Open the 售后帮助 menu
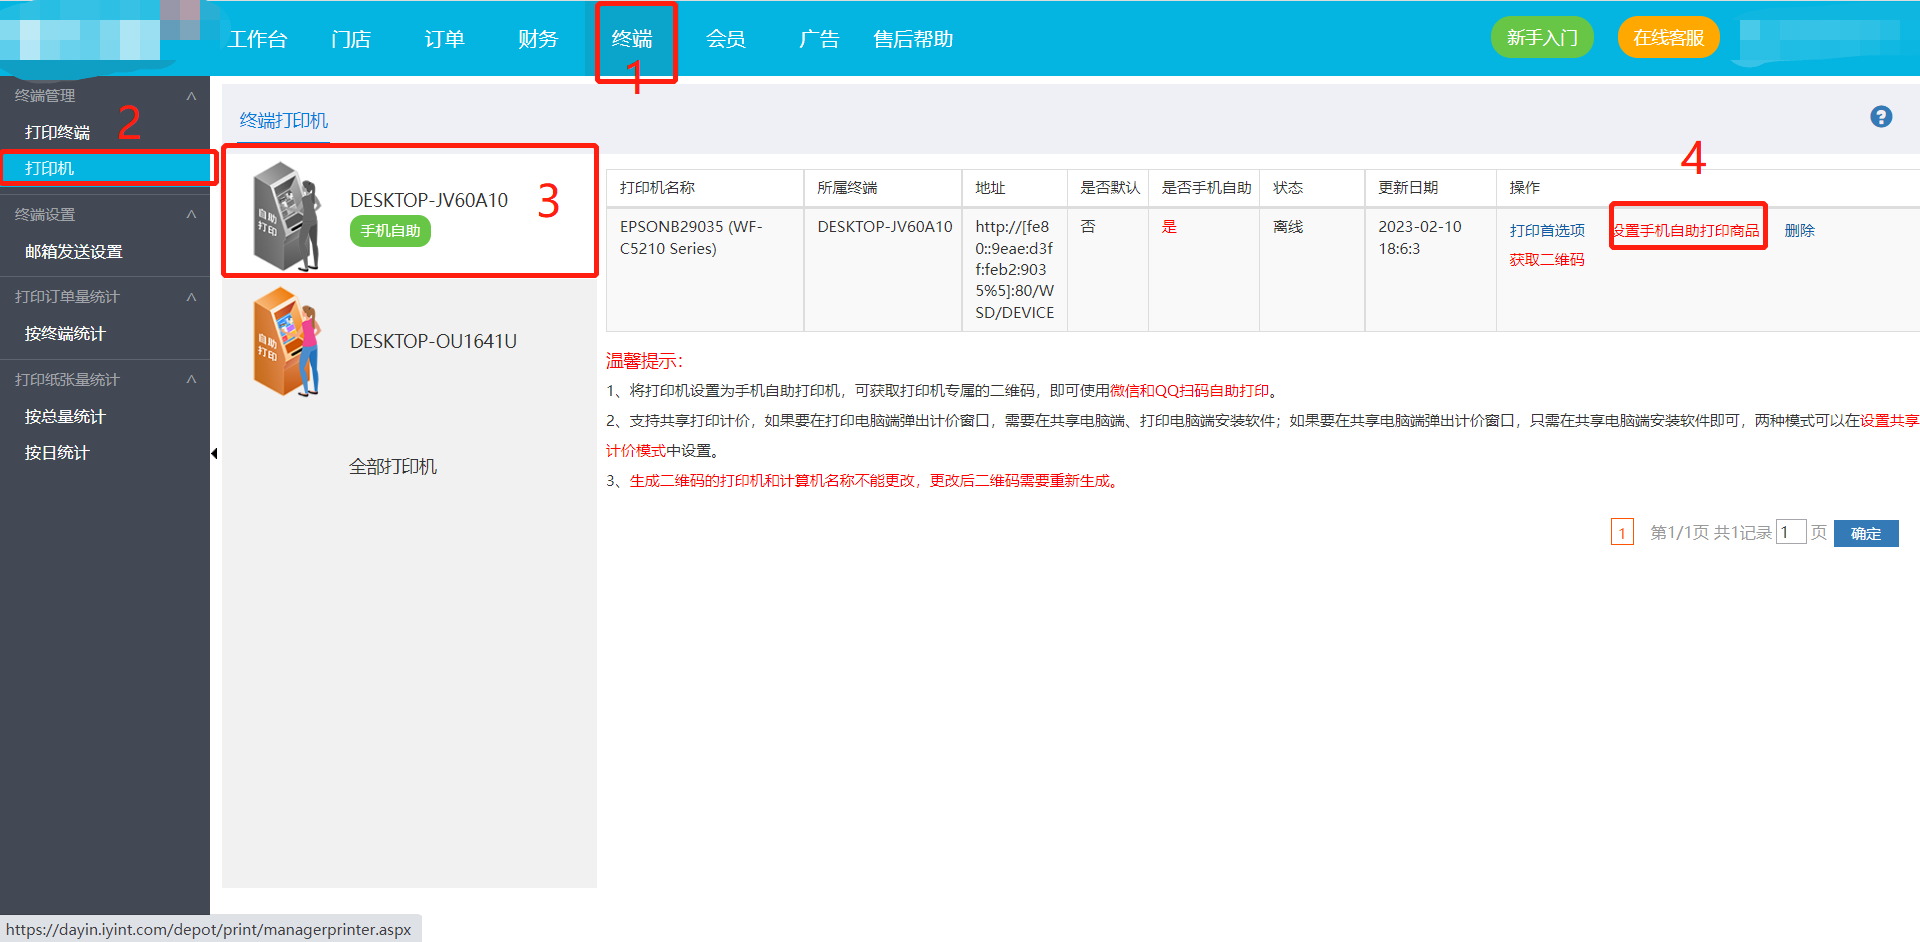 [x=913, y=39]
